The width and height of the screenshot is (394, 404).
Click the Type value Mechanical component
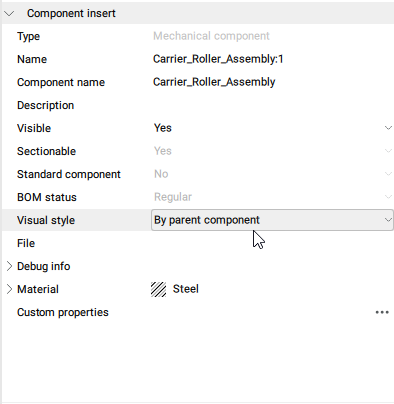click(x=211, y=36)
